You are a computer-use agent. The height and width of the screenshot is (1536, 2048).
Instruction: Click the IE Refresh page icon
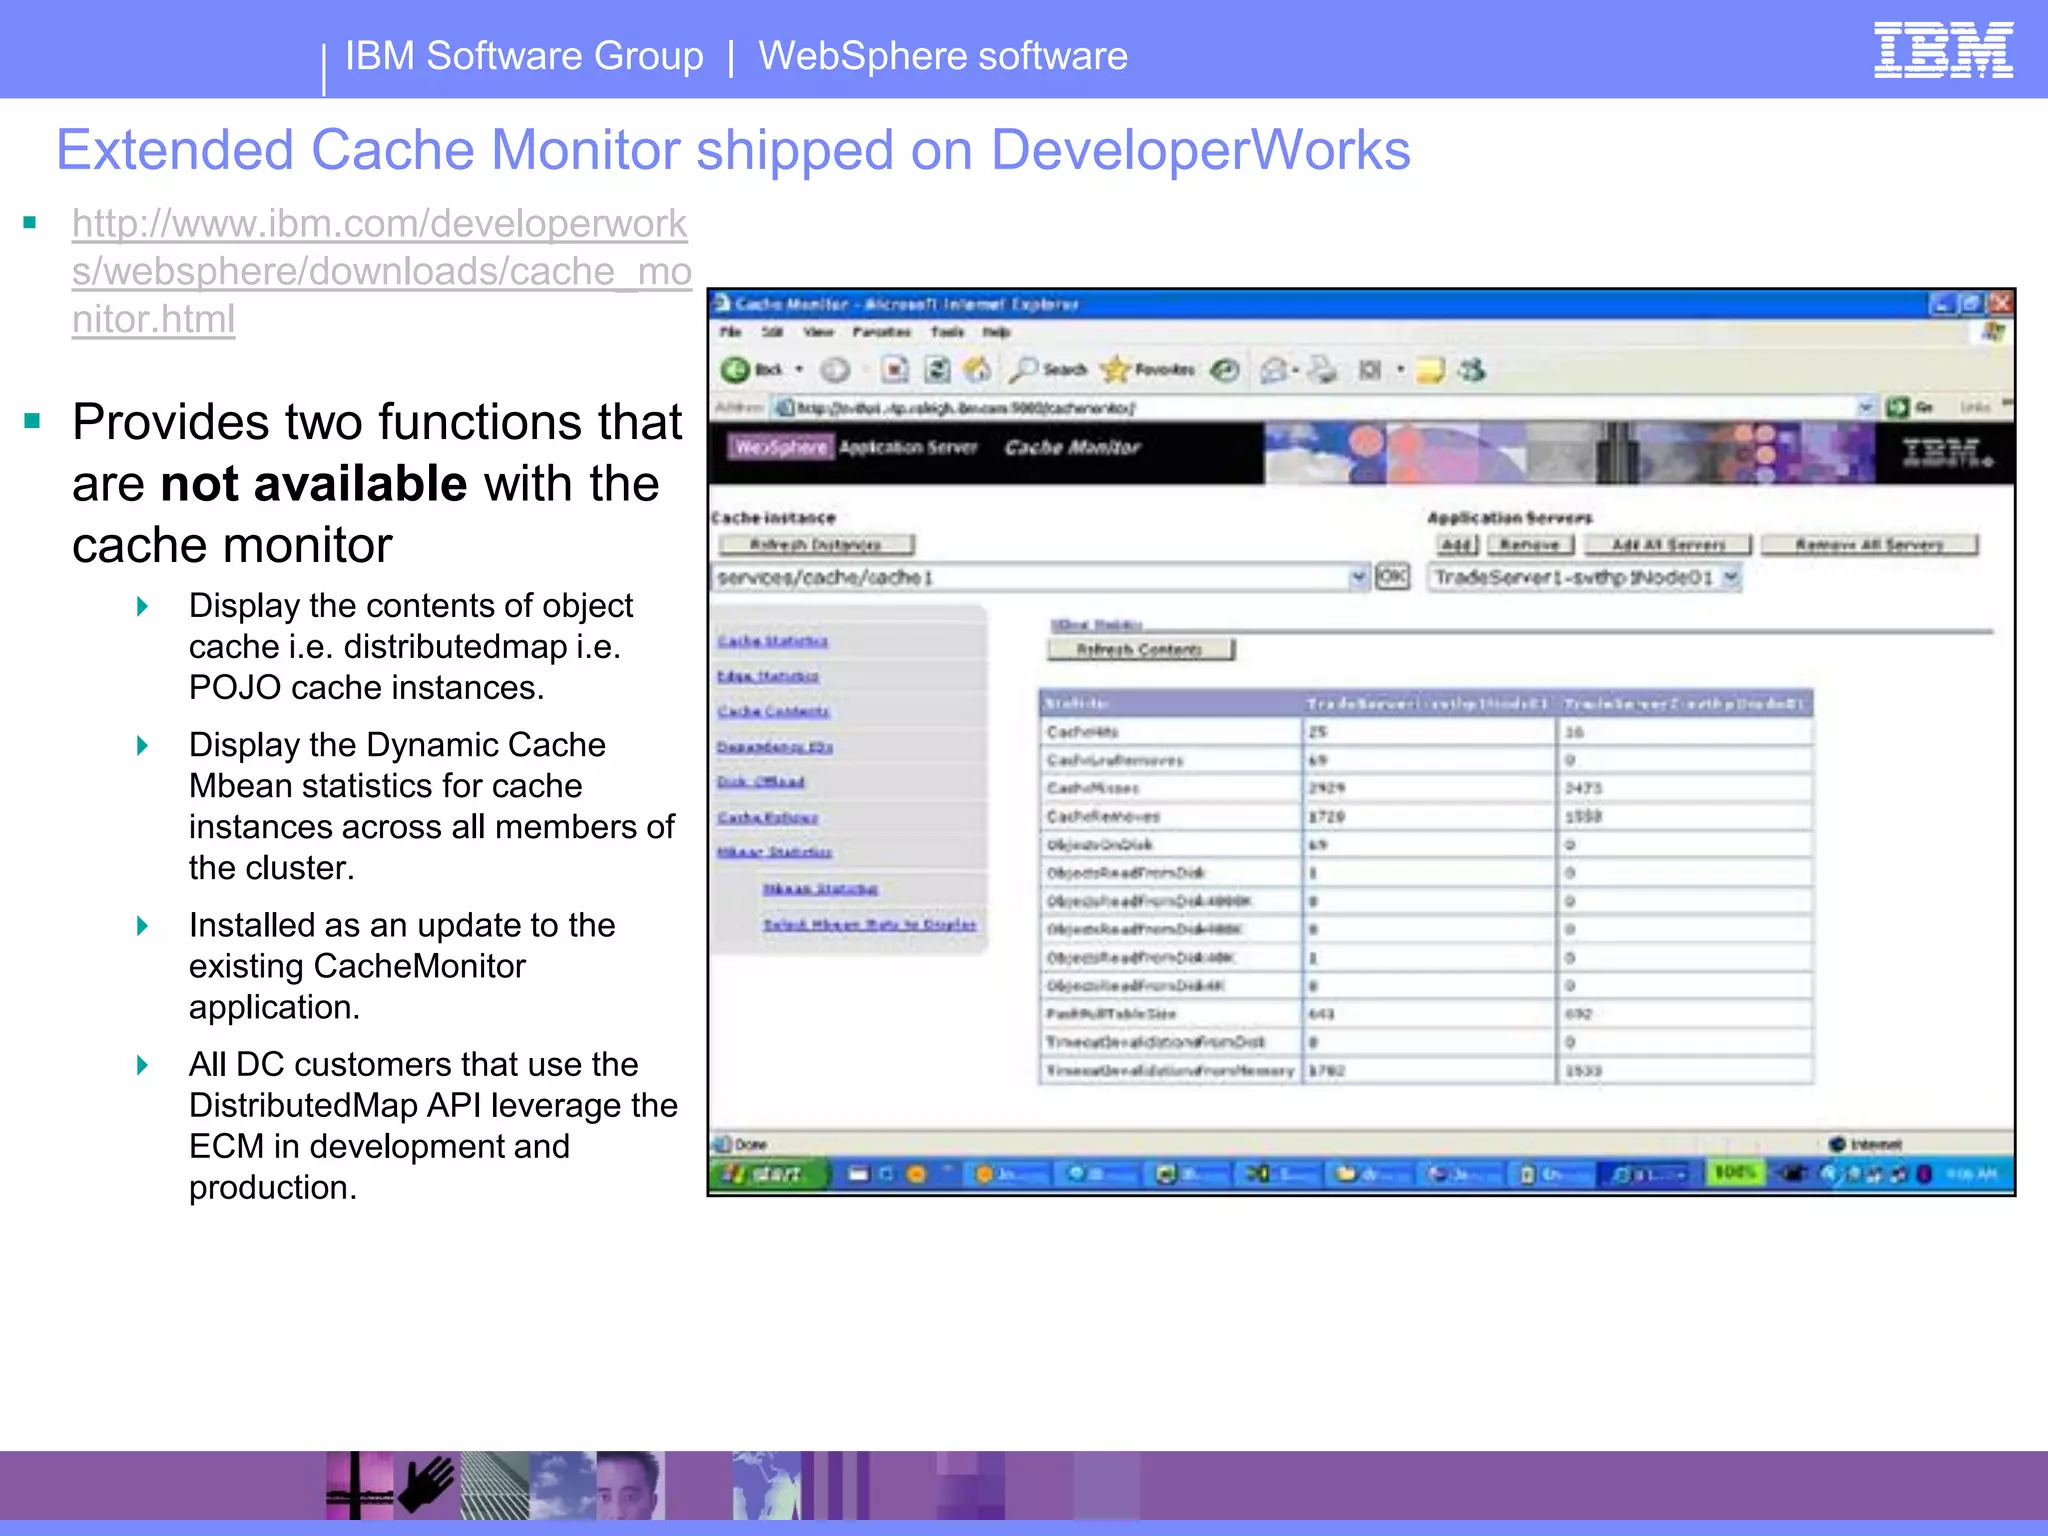click(937, 370)
